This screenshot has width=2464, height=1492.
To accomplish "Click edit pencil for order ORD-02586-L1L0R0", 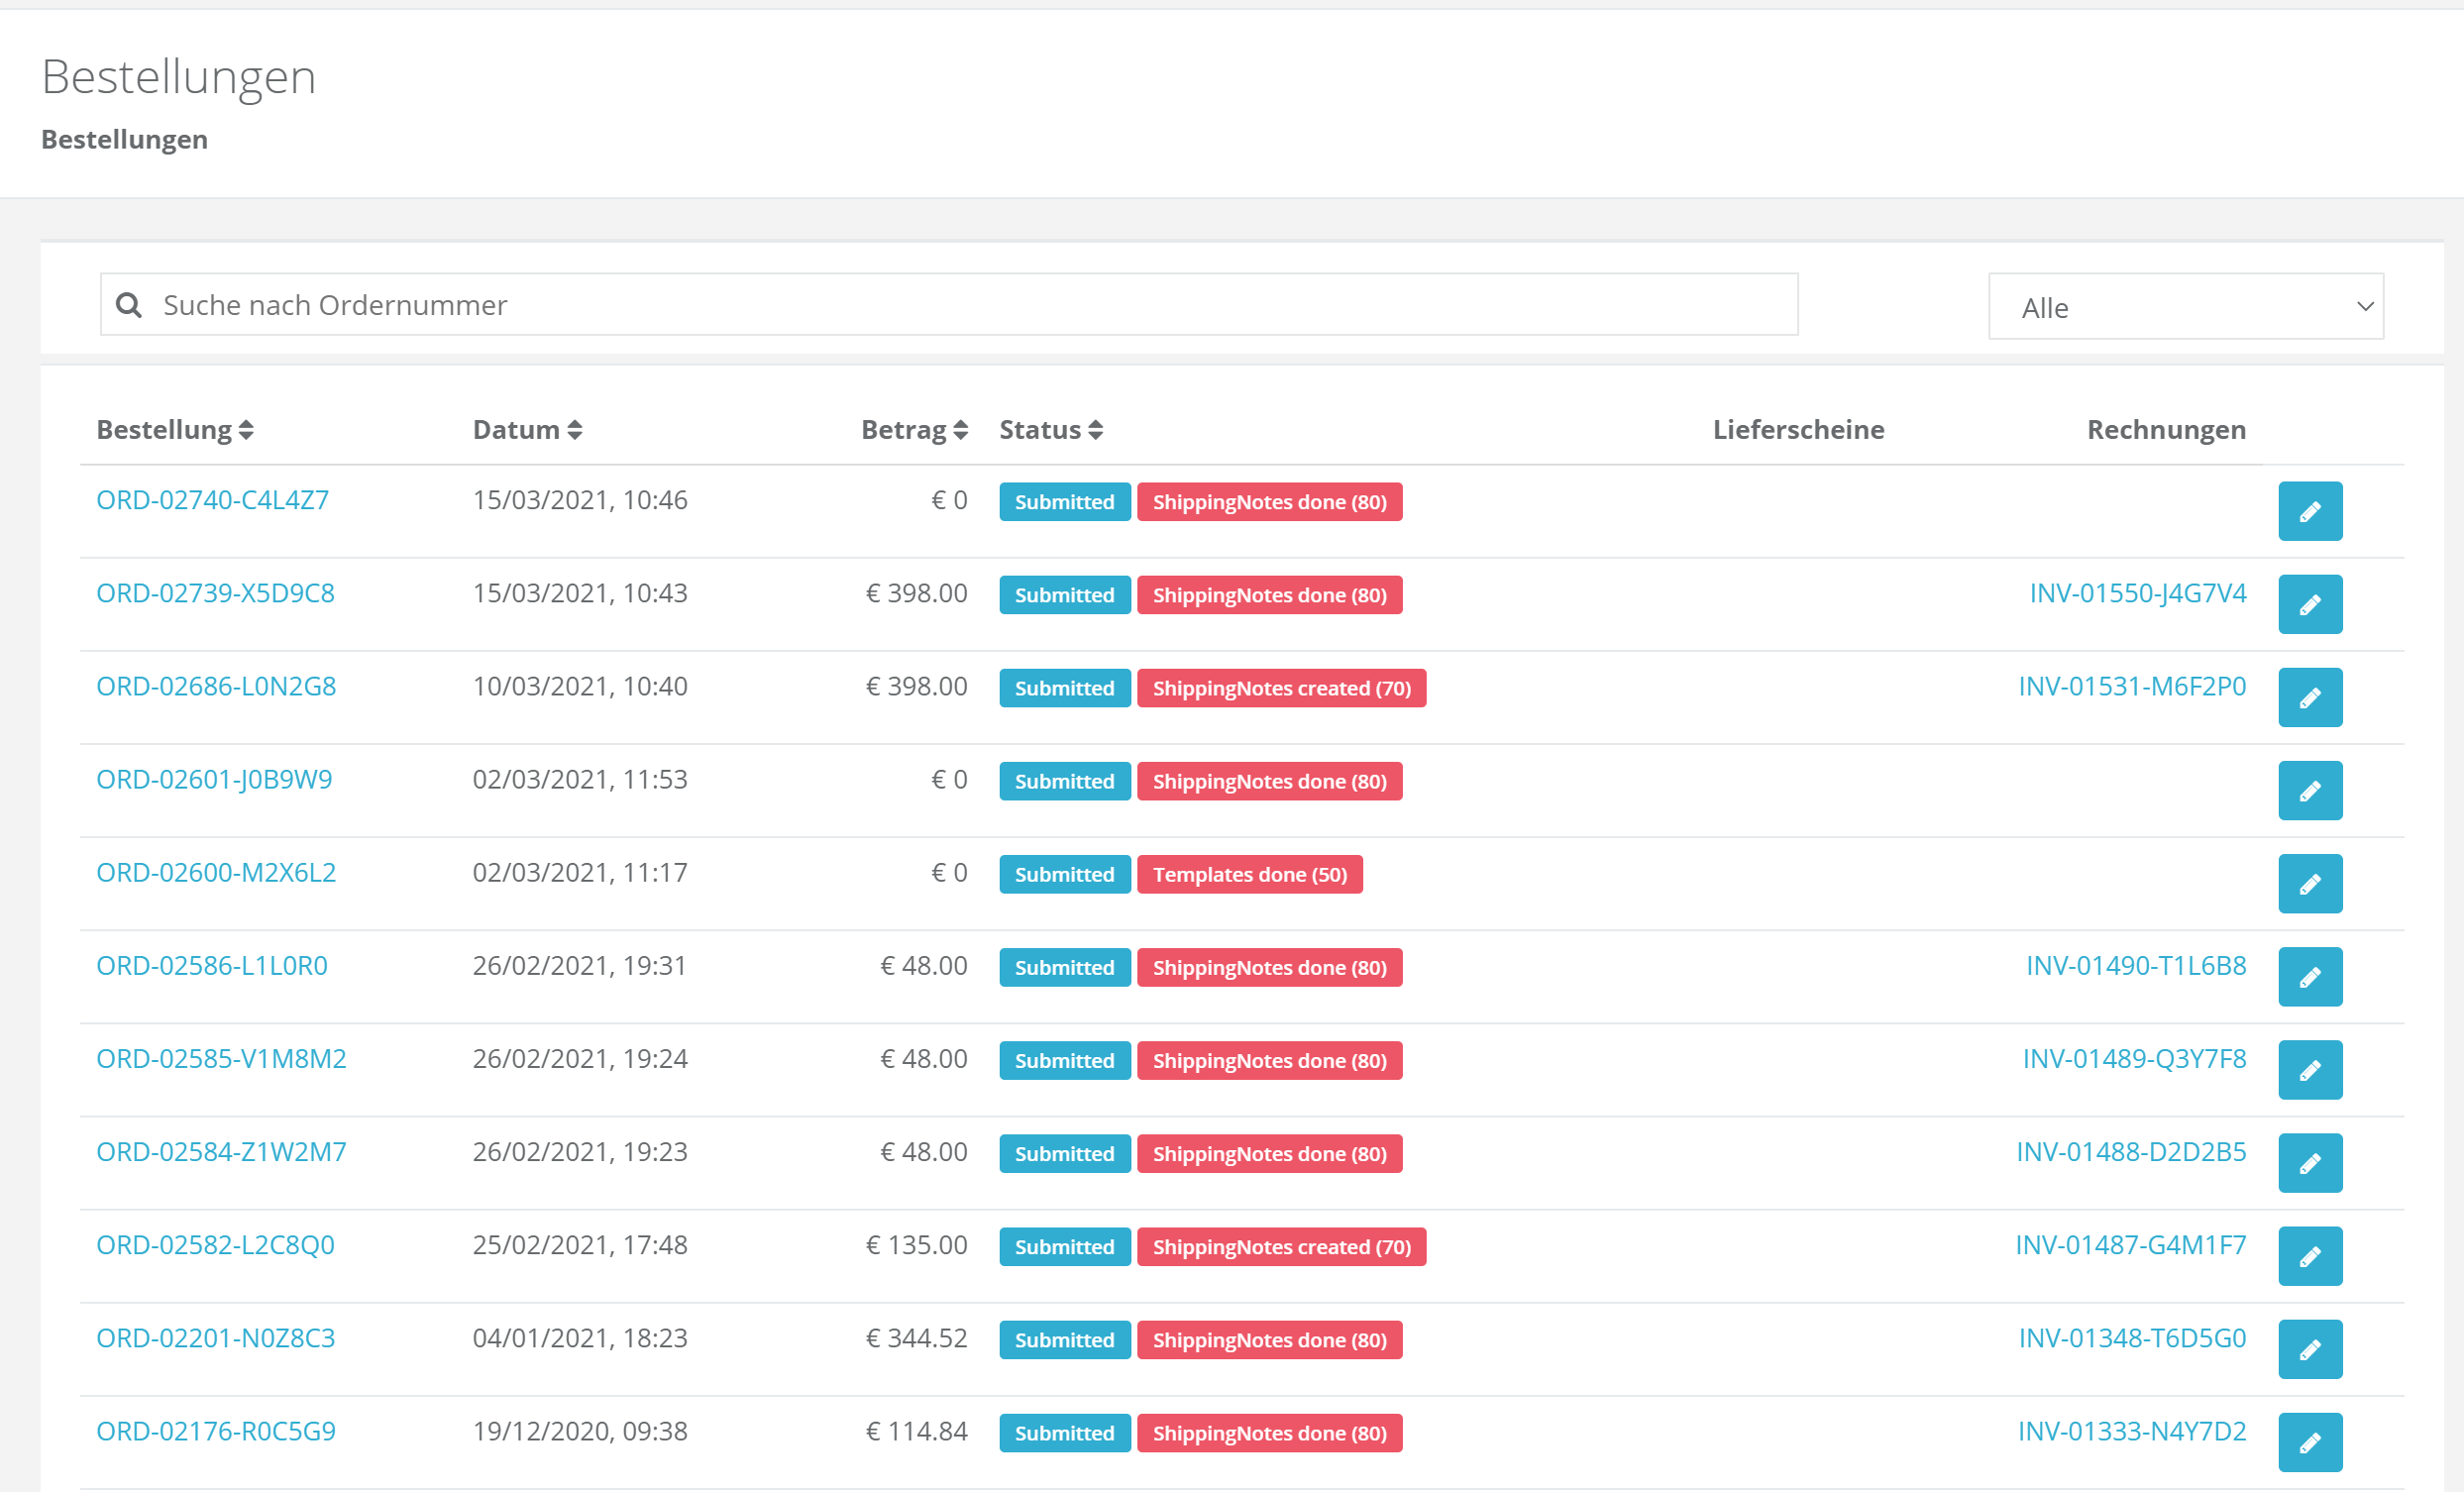I will [2310, 976].
